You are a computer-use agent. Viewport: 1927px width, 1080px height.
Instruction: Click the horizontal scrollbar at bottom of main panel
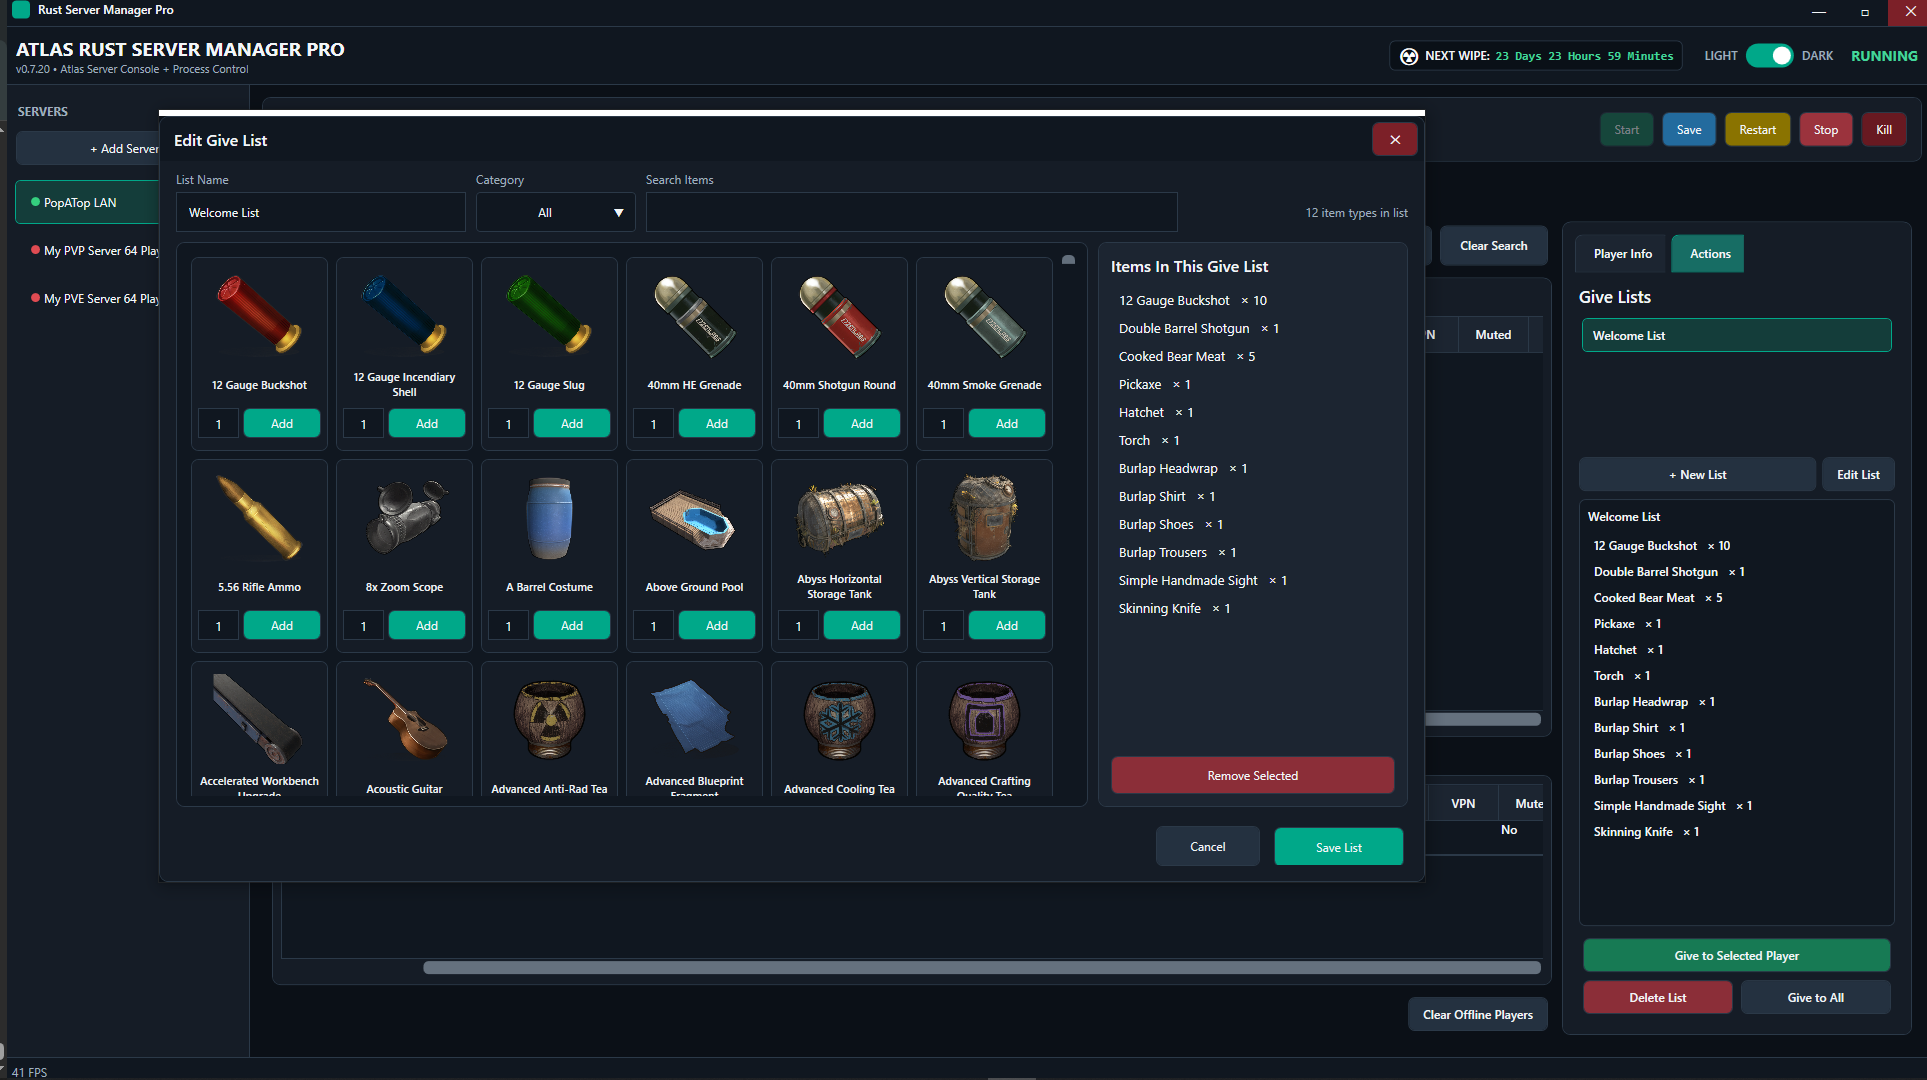click(981, 967)
